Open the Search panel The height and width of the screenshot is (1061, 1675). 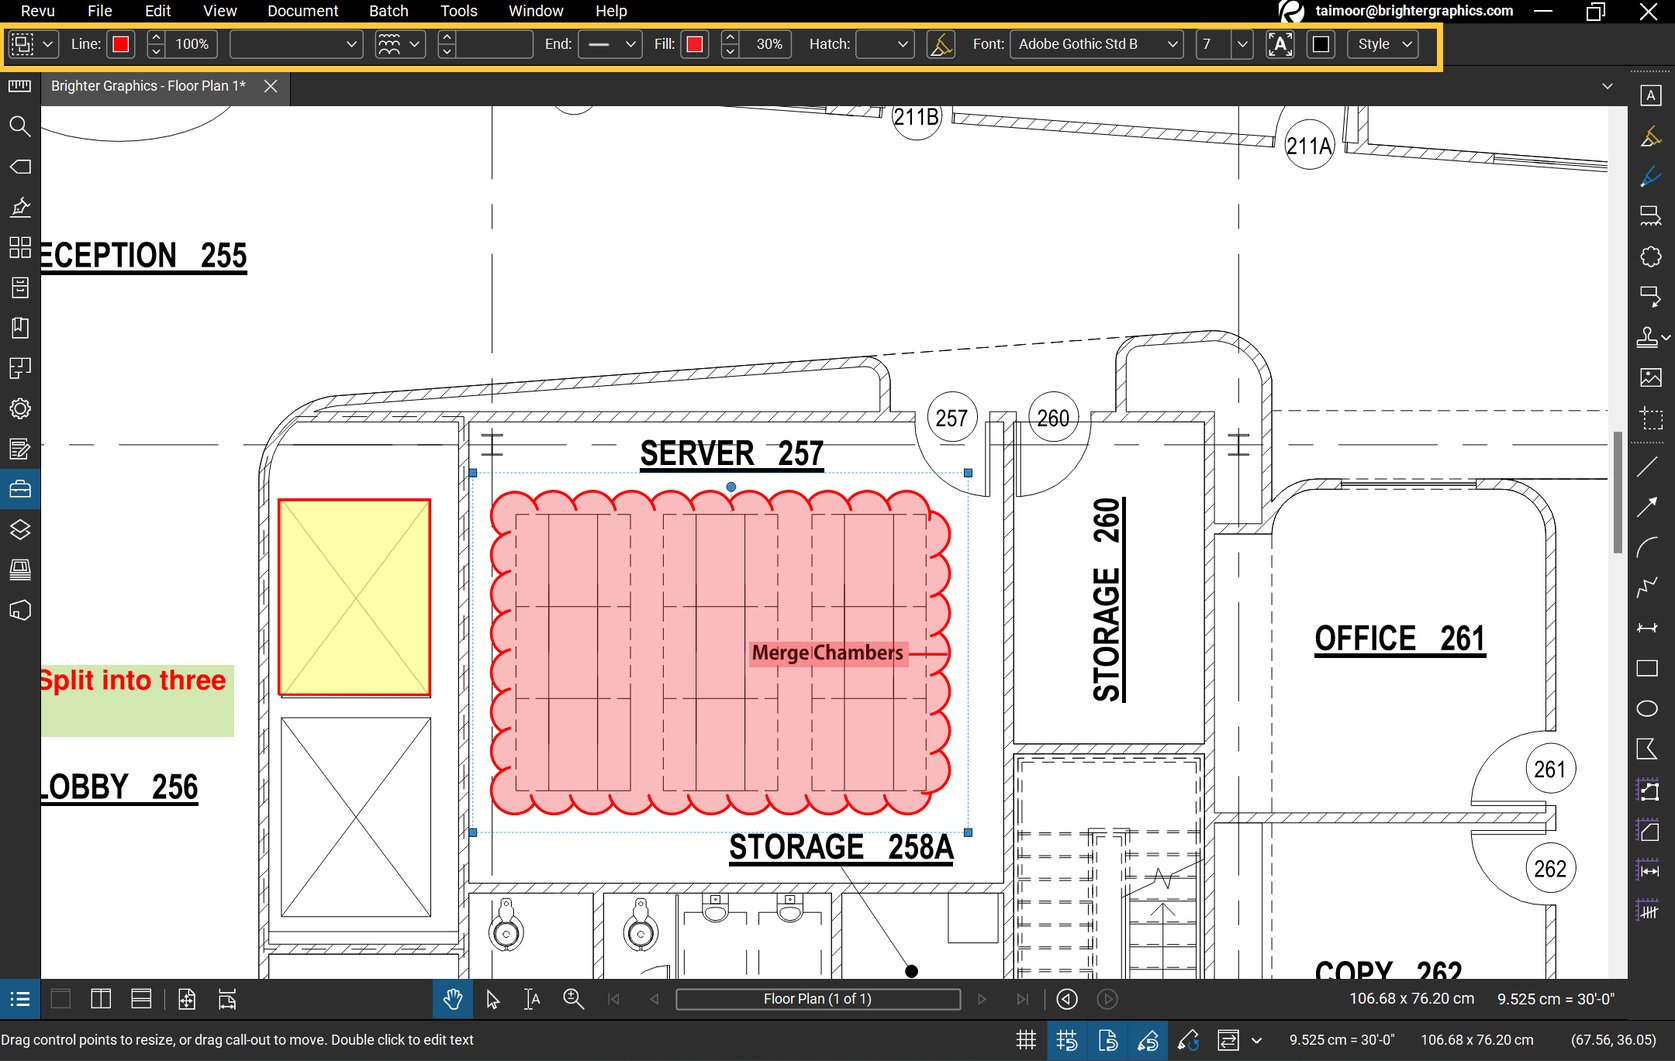point(20,126)
